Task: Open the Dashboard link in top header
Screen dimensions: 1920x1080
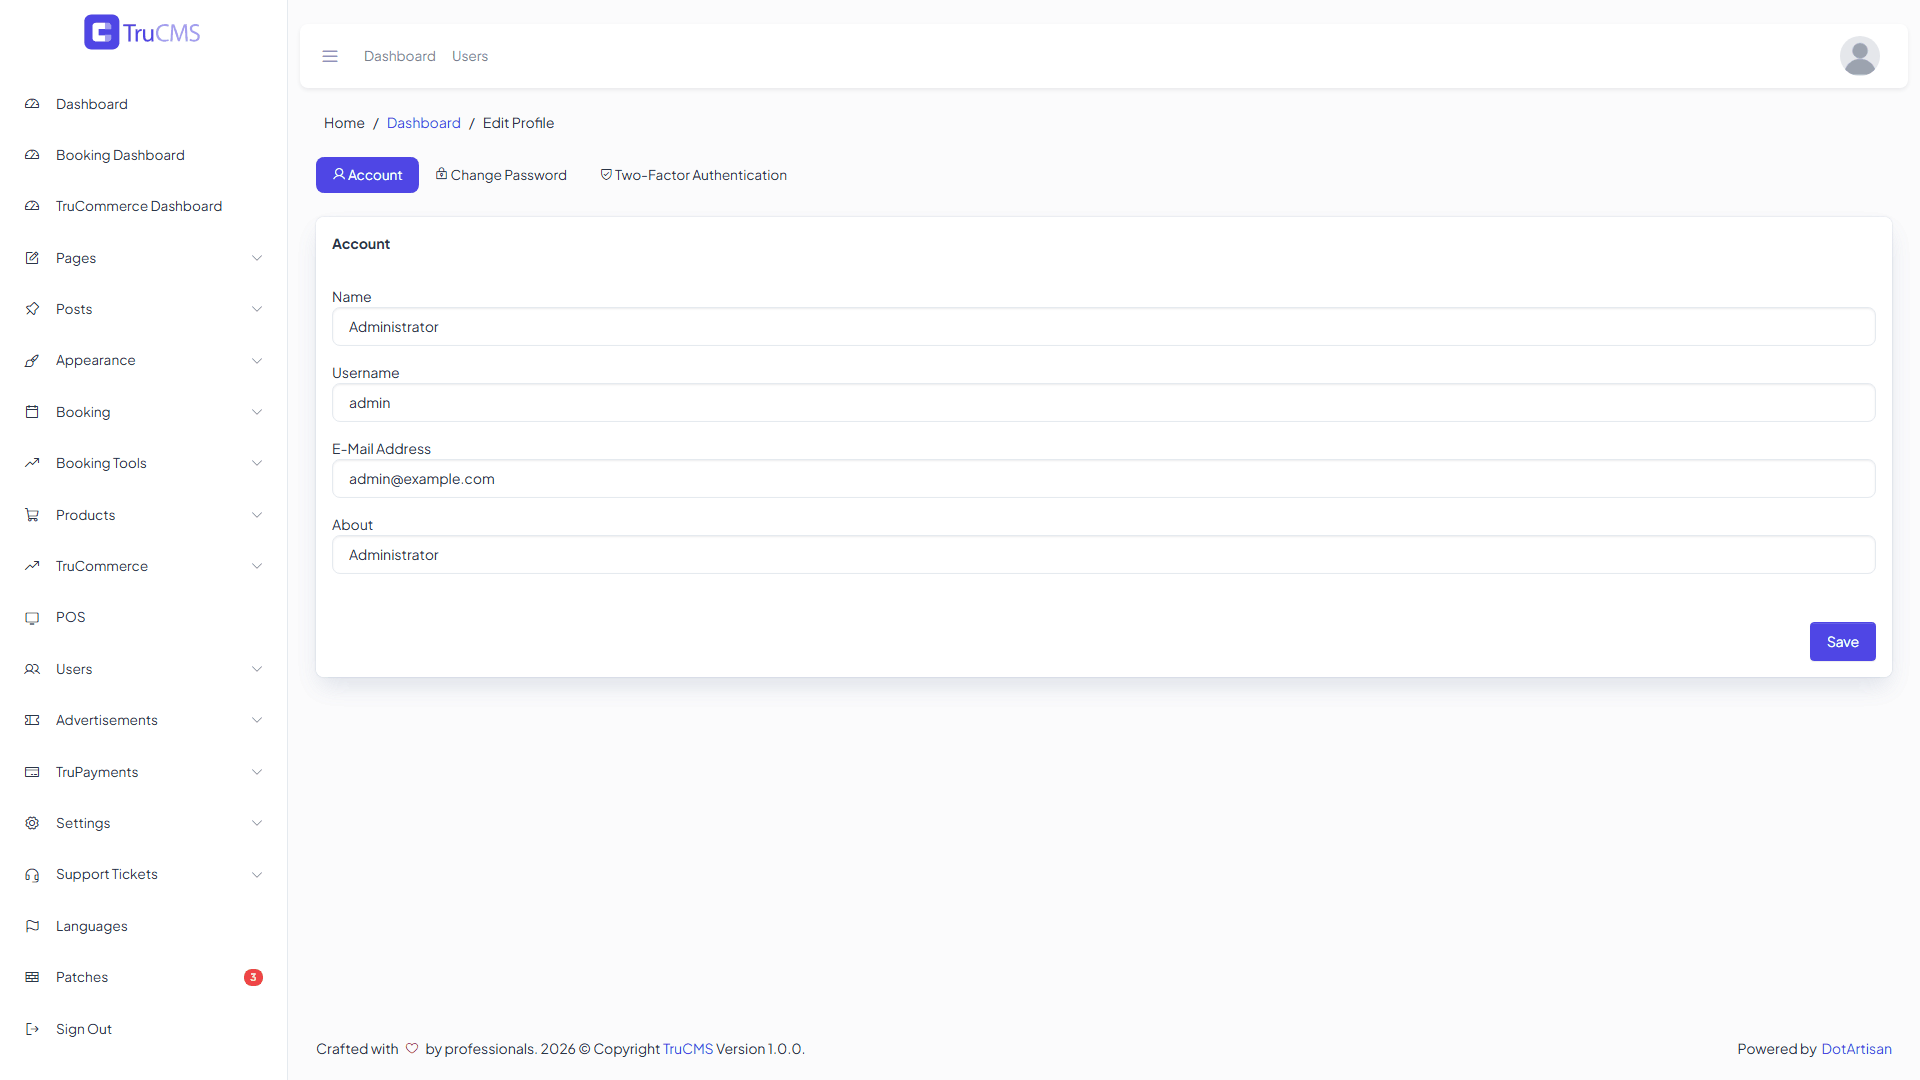Action: (x=400, y=56)
